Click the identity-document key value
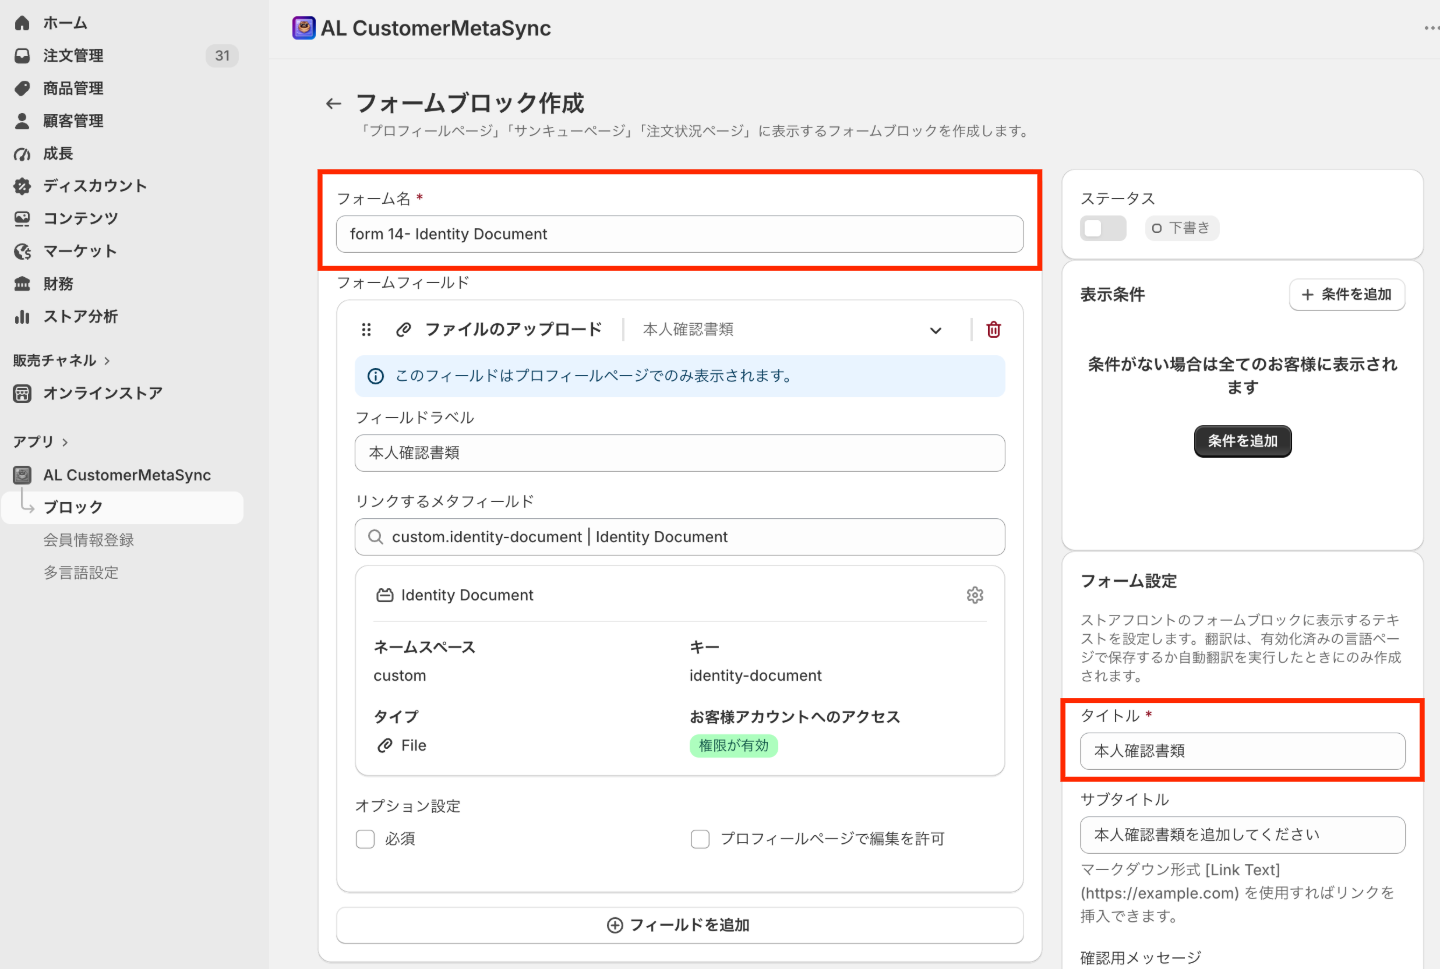1440x969 pixels. point(756,676)
